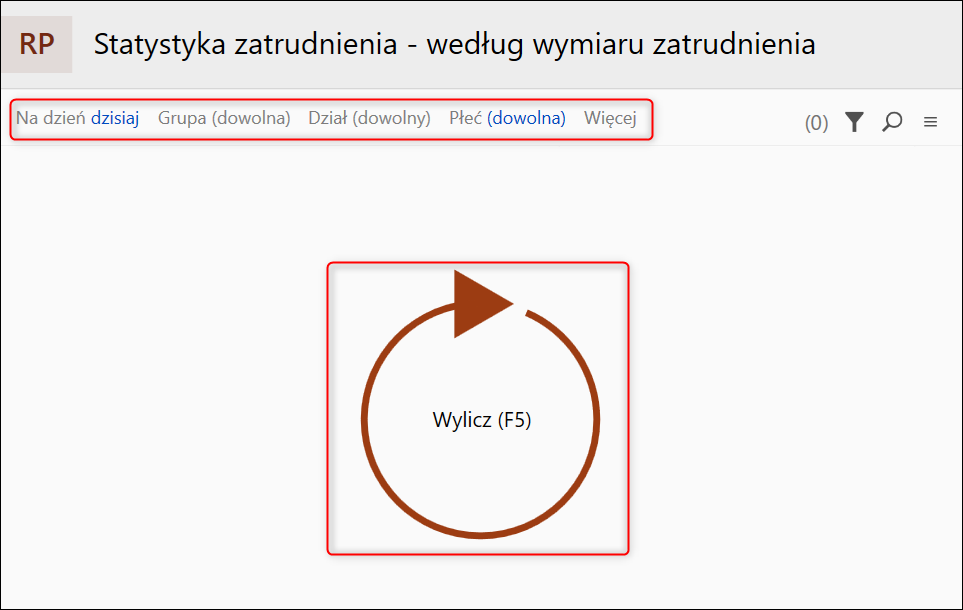Select the Grupa "(dowolna)" value
The width and height of the screenshot is (963, 610).
pos(251,118)
